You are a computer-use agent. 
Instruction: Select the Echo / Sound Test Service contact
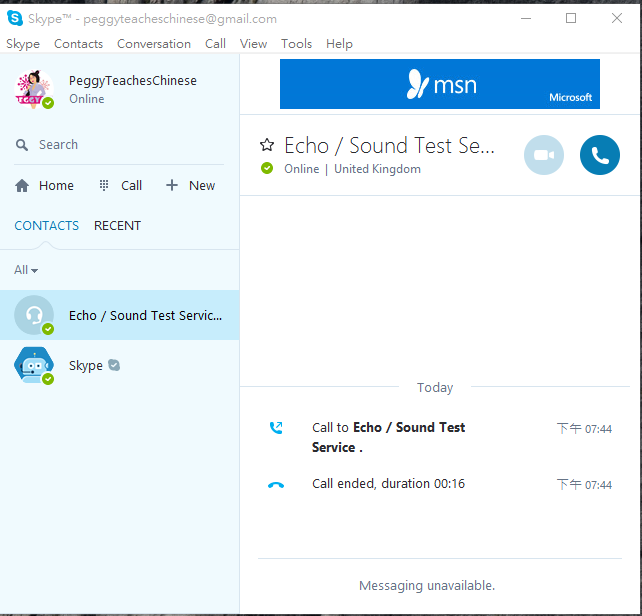pos(120,315)
